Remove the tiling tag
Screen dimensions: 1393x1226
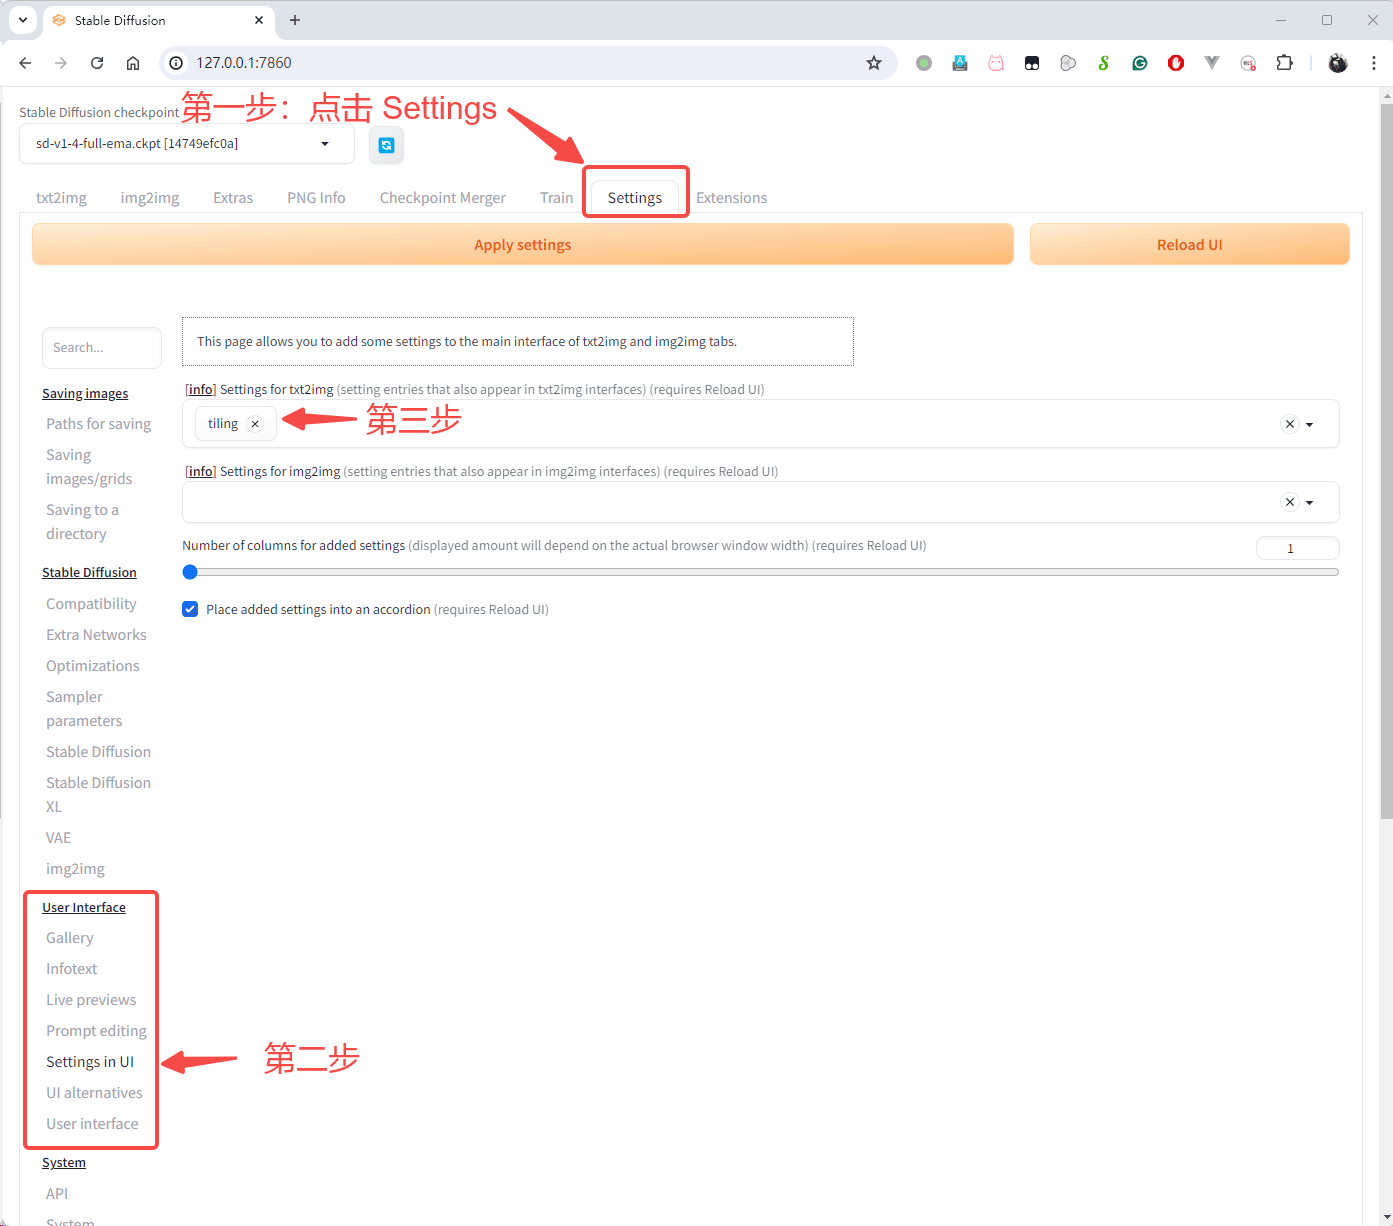pos(255,424)
